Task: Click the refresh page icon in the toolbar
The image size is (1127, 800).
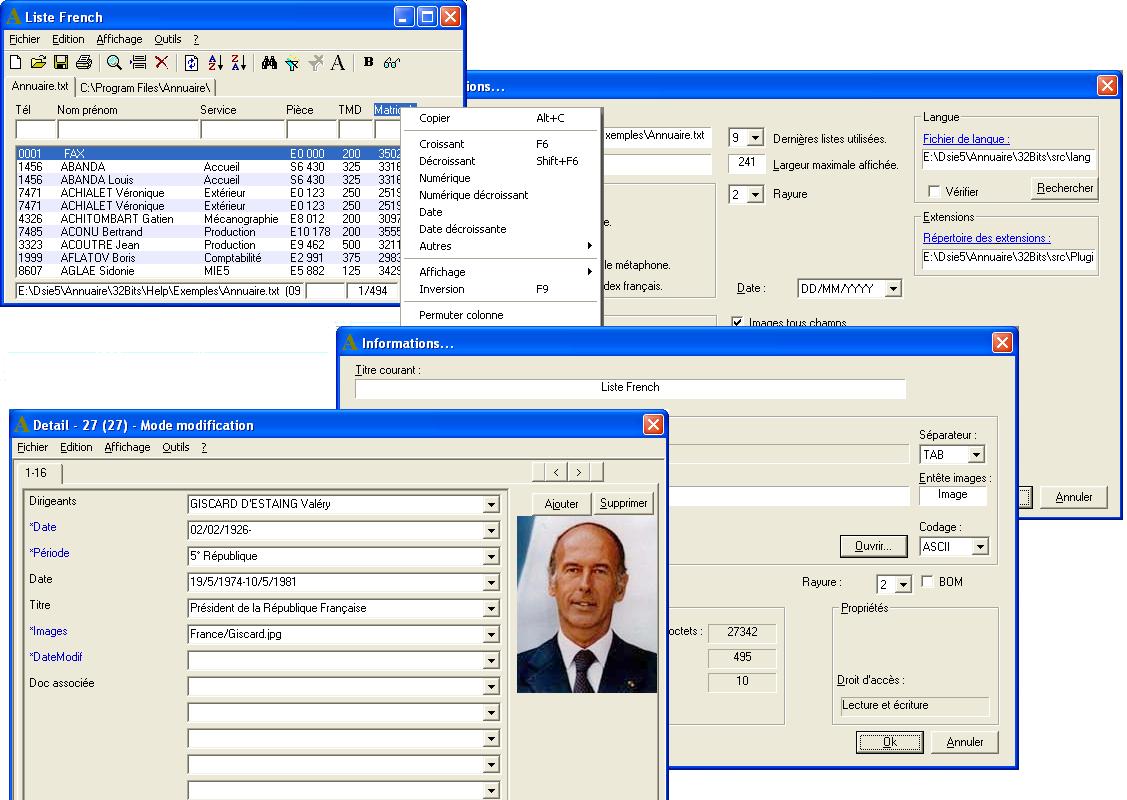Action: pyautogui.click(x=191, y=63)
